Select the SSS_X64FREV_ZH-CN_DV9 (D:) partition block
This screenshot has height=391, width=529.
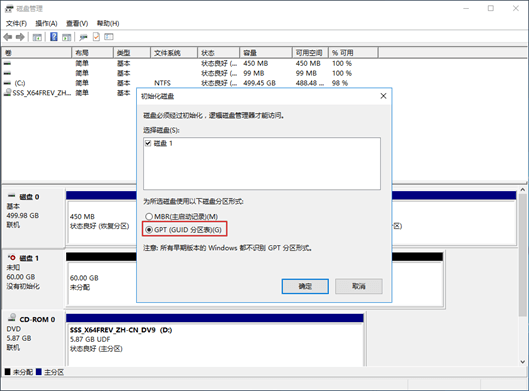click(x=215, y=343)
